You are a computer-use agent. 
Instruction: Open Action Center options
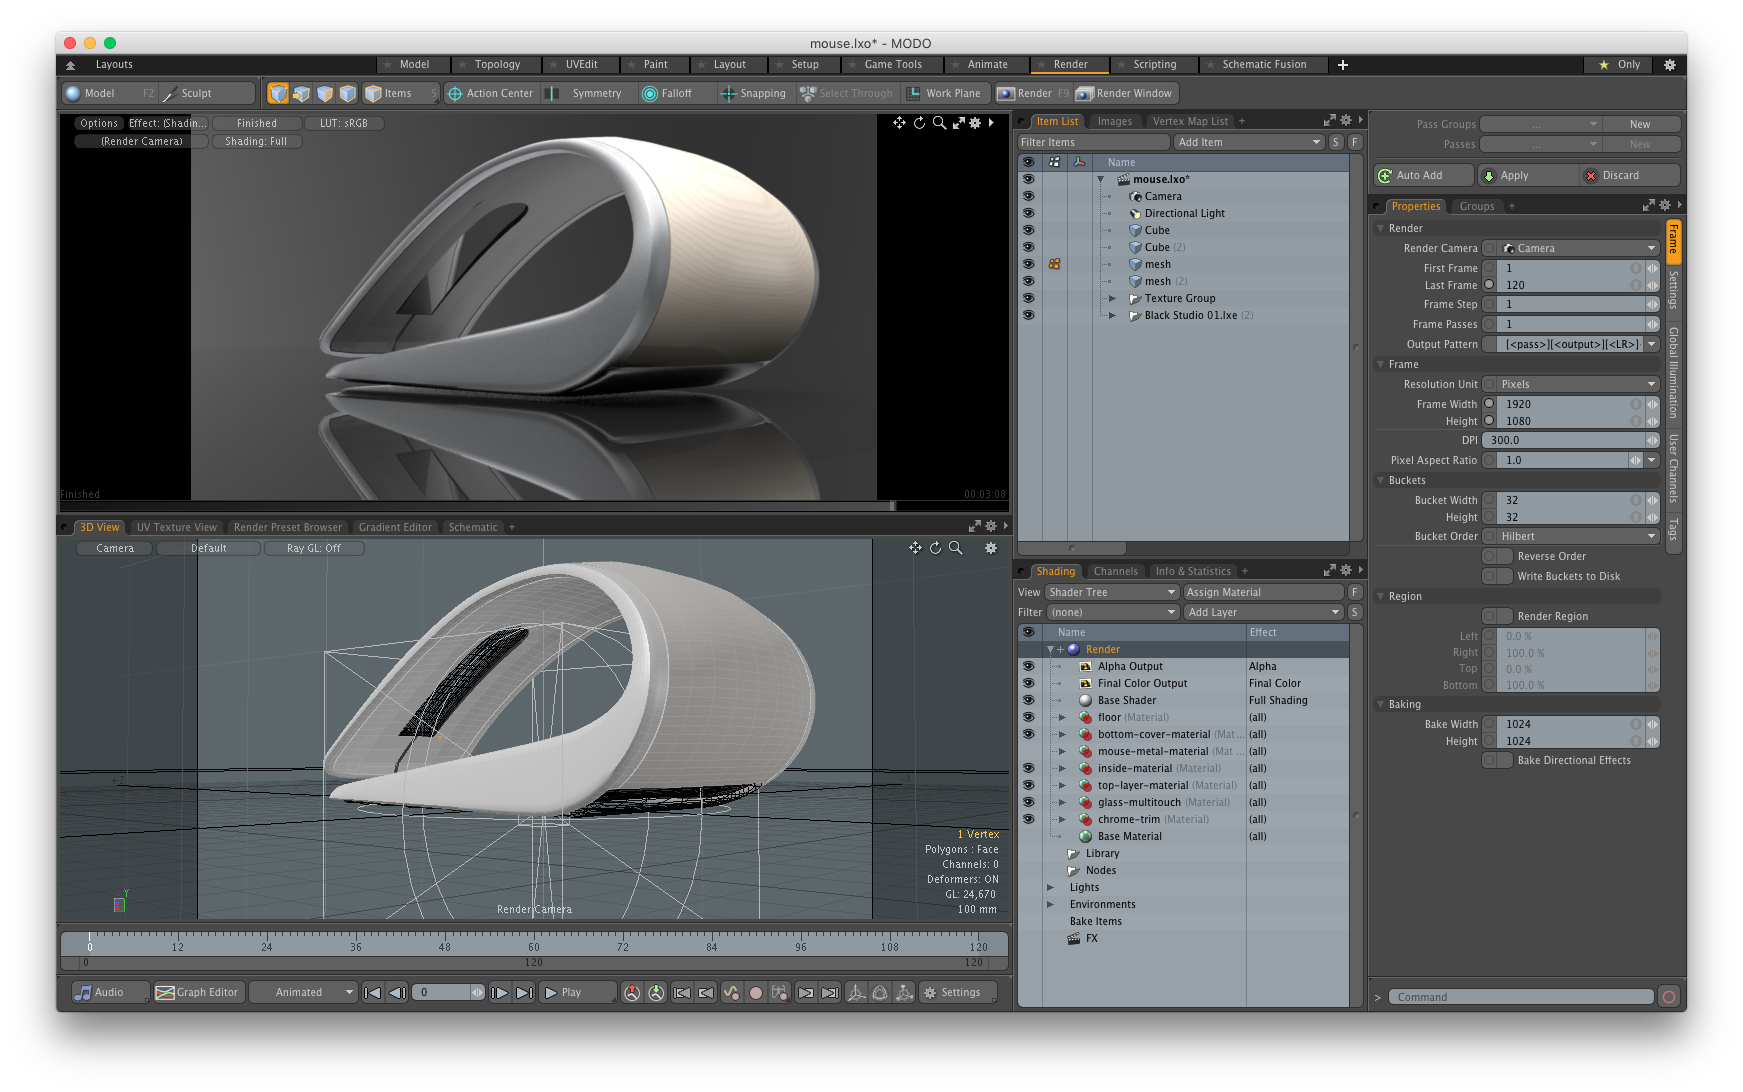point(491,93)
